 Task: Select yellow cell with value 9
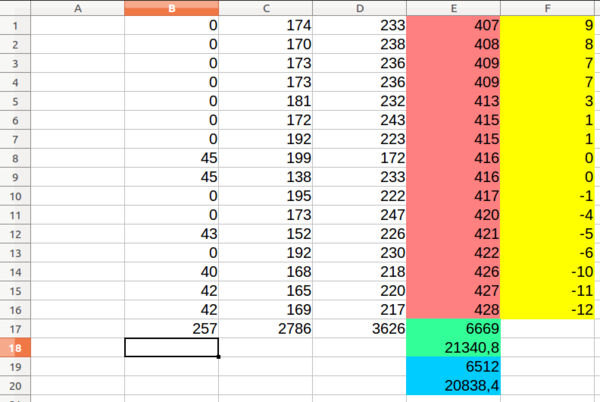[x=548, y=25]
